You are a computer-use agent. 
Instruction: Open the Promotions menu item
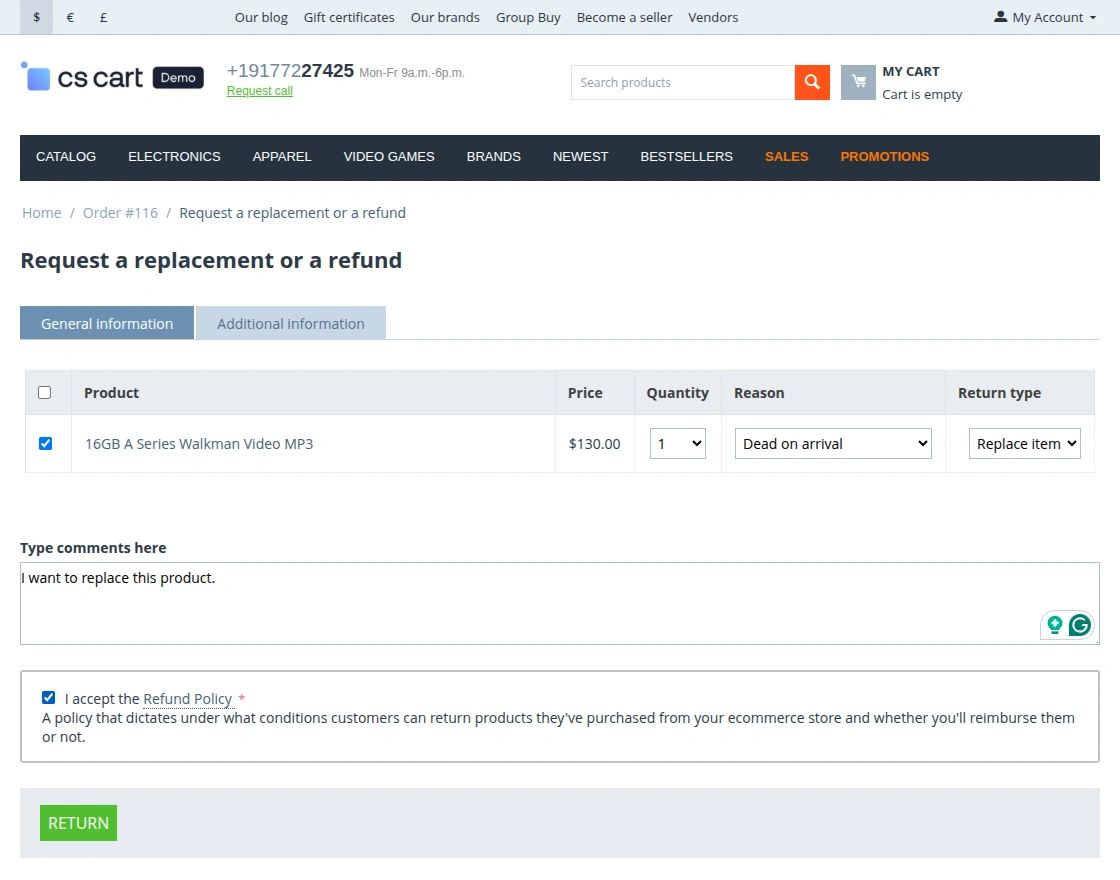pyautogui.click(x=884, y=156)
